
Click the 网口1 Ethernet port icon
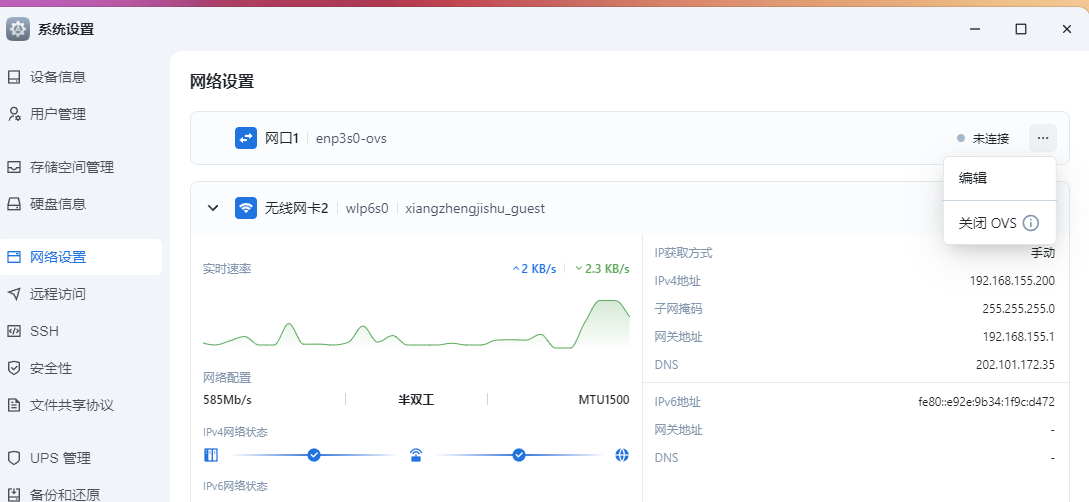point(246,138)
